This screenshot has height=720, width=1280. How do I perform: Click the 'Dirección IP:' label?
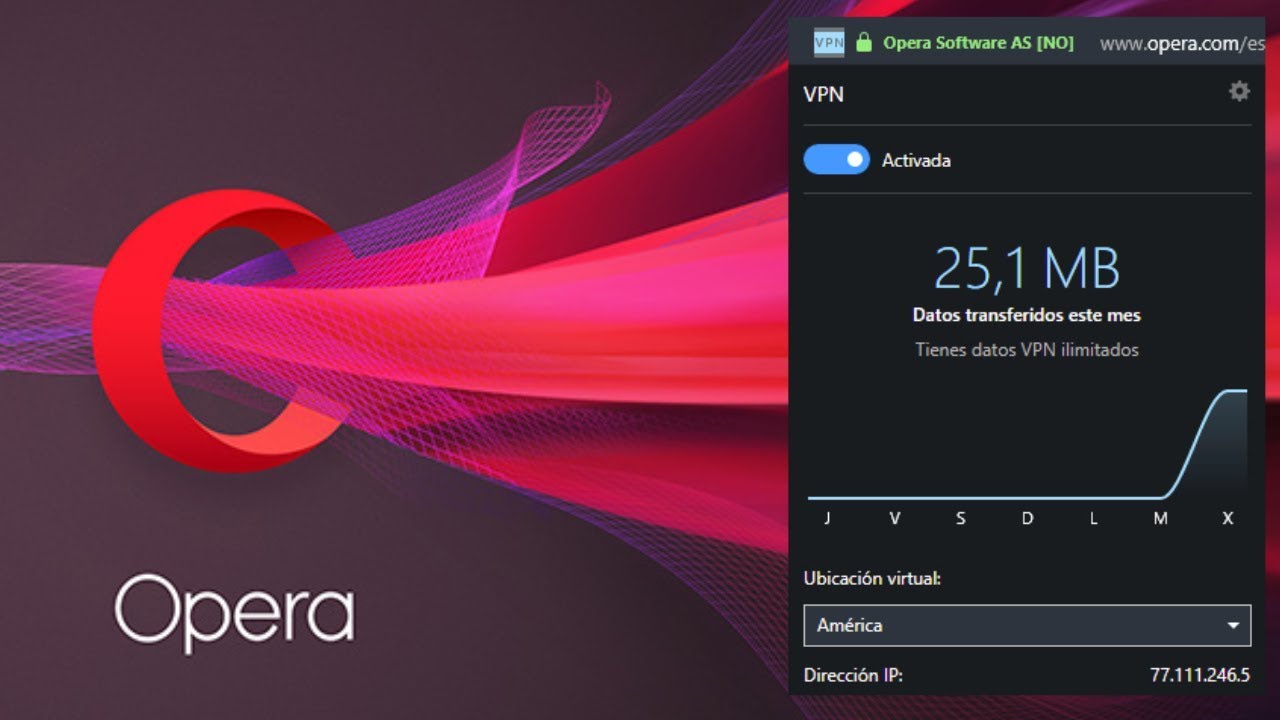pyautogui.click(x=853, y=675)
